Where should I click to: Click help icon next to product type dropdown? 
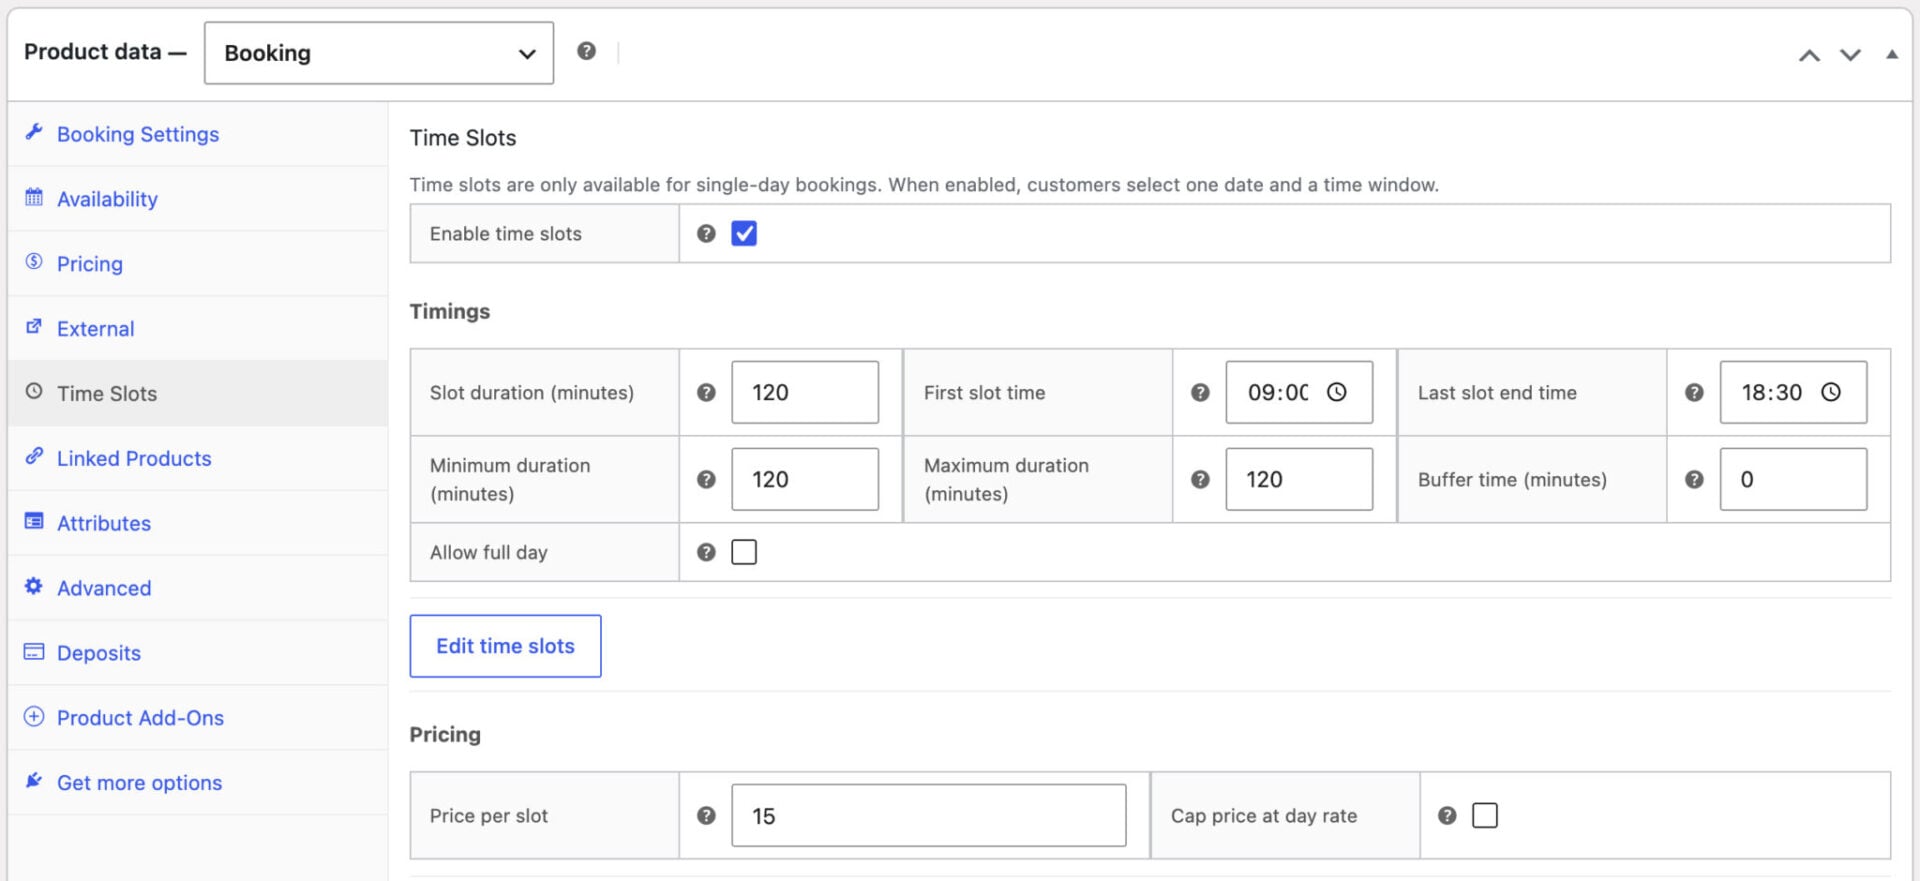tap(586, 51)
